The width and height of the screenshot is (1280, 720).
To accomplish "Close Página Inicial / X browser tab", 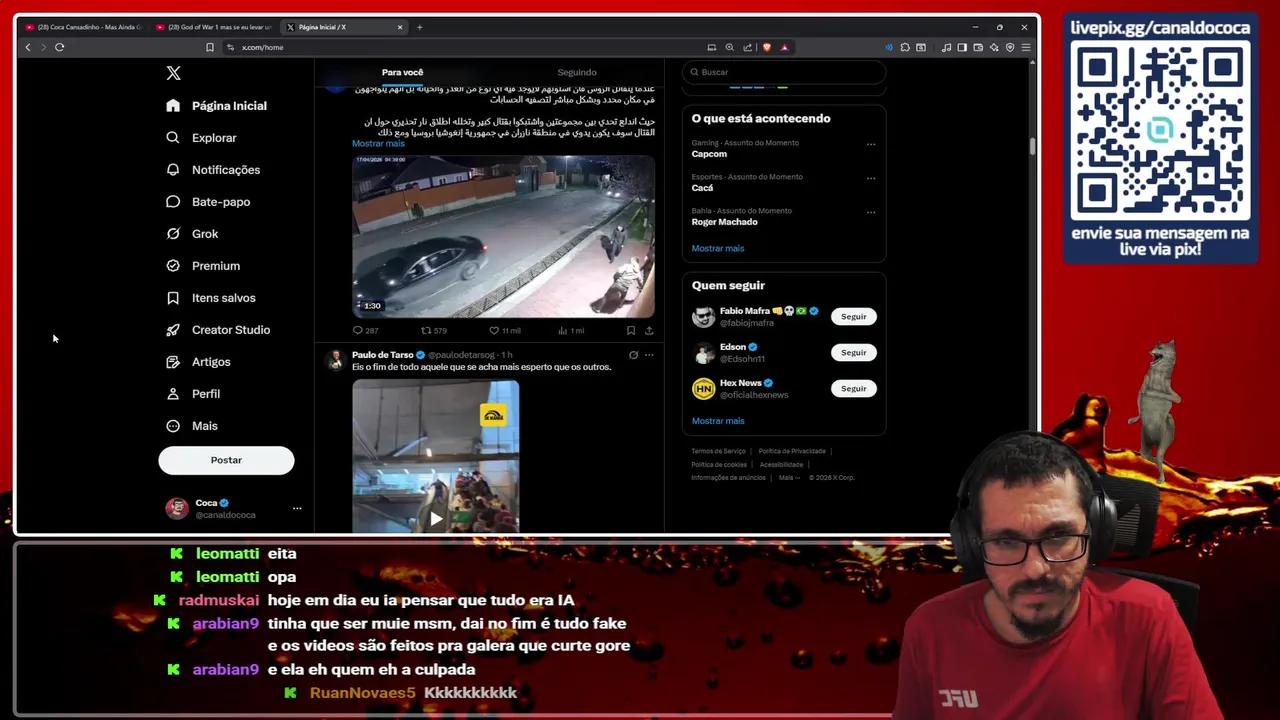I will (x=399, y=27).
